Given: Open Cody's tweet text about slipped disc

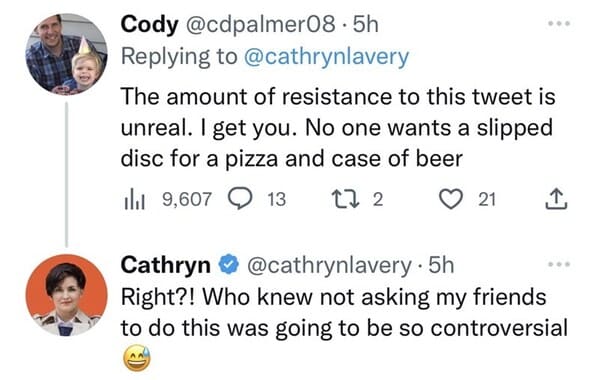Looking at the screenshot, I should 338,128.
